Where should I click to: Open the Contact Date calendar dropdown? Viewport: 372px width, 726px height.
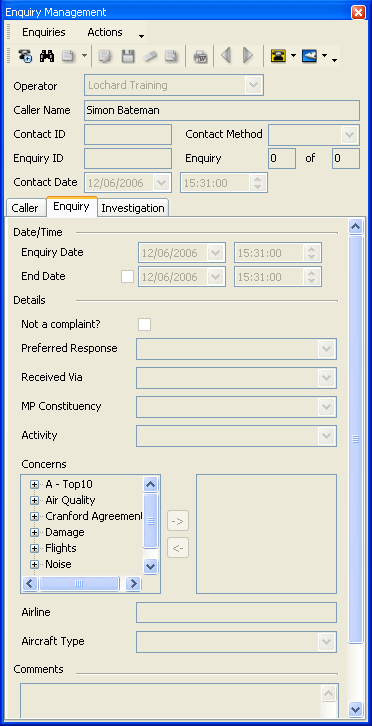click(x=162, y=182)
